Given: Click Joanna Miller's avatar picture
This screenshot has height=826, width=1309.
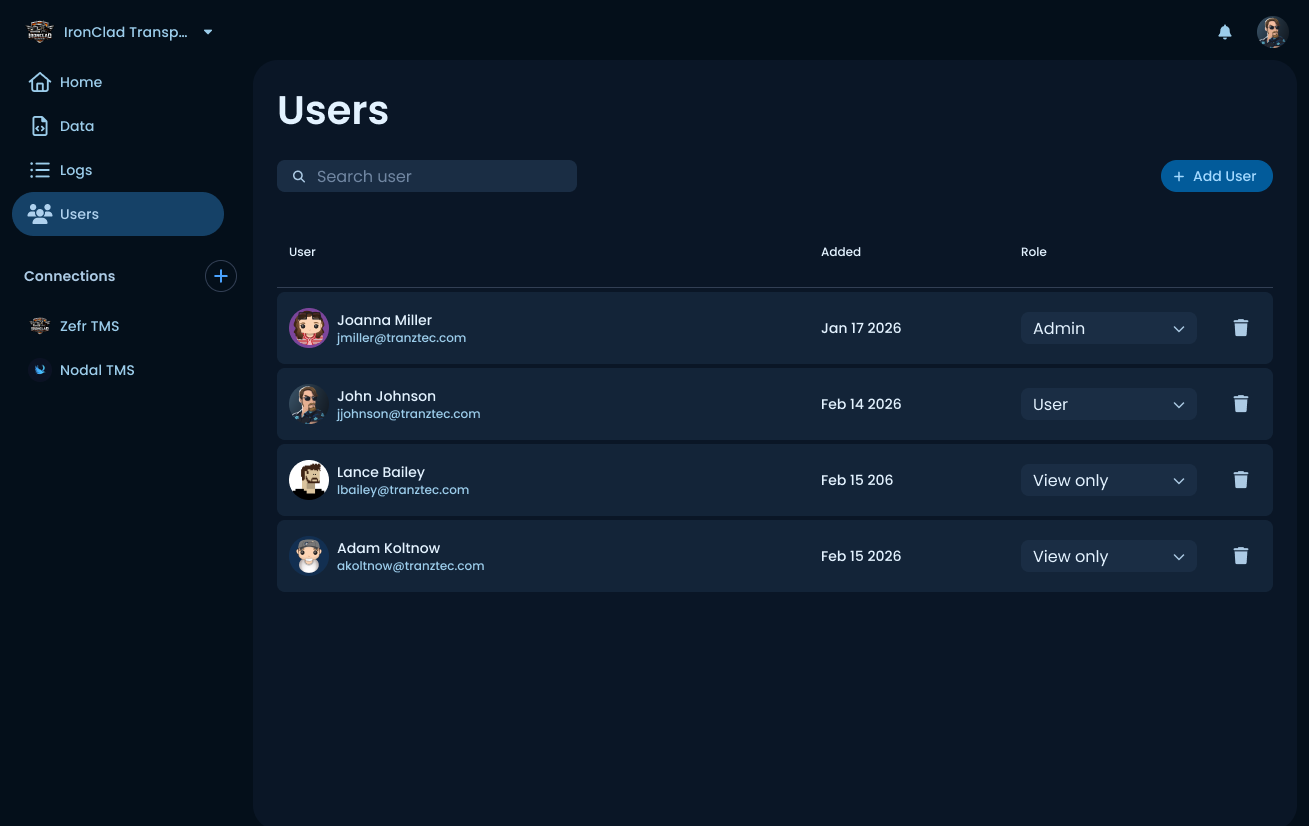Looking at the screenshot, I should coord(309,328).
